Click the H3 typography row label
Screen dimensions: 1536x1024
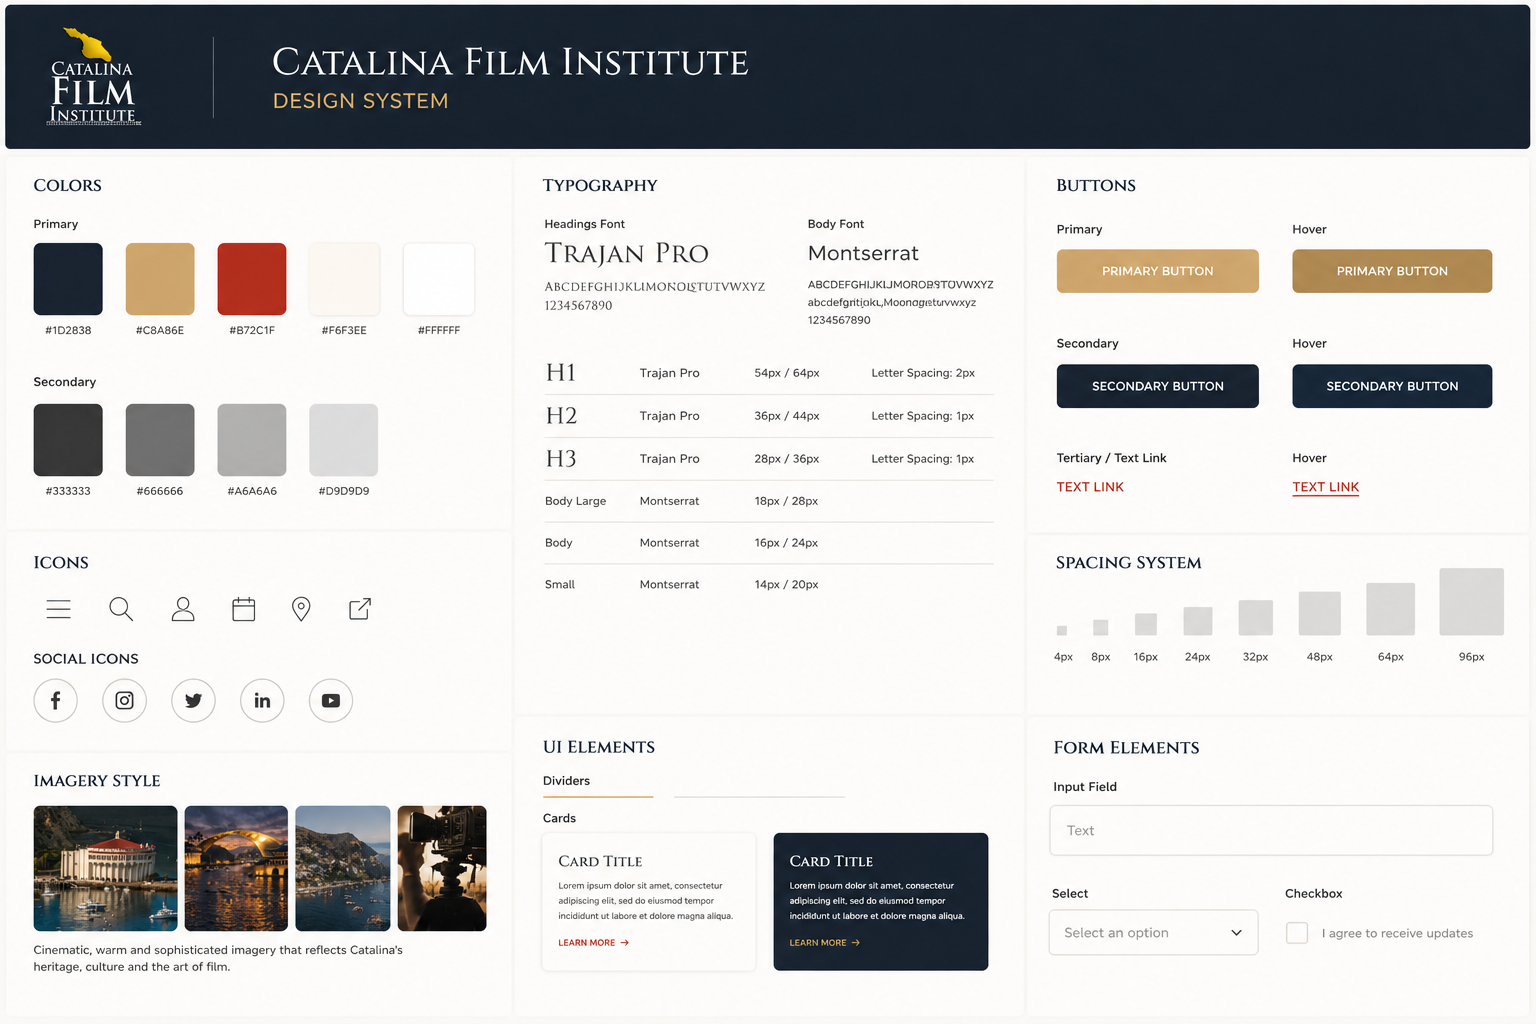(x=561, y=459)
